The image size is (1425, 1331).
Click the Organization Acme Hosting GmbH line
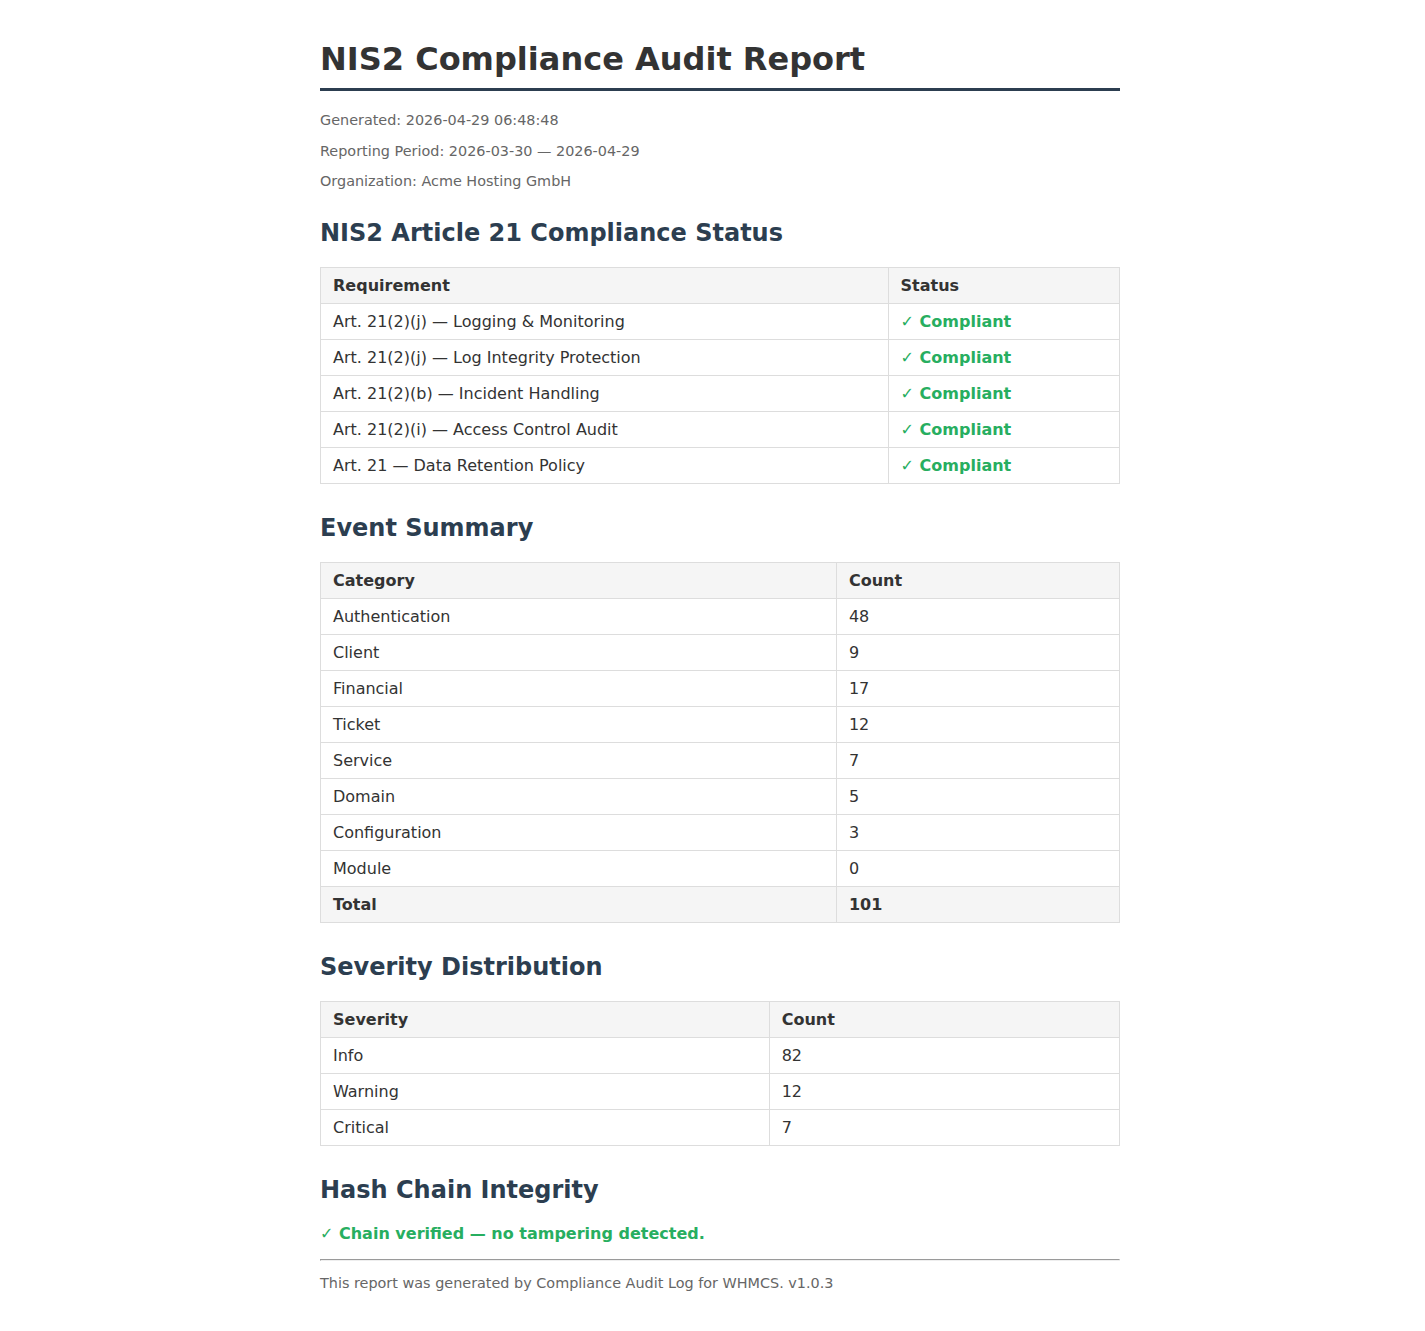click(x=445, y=182)
